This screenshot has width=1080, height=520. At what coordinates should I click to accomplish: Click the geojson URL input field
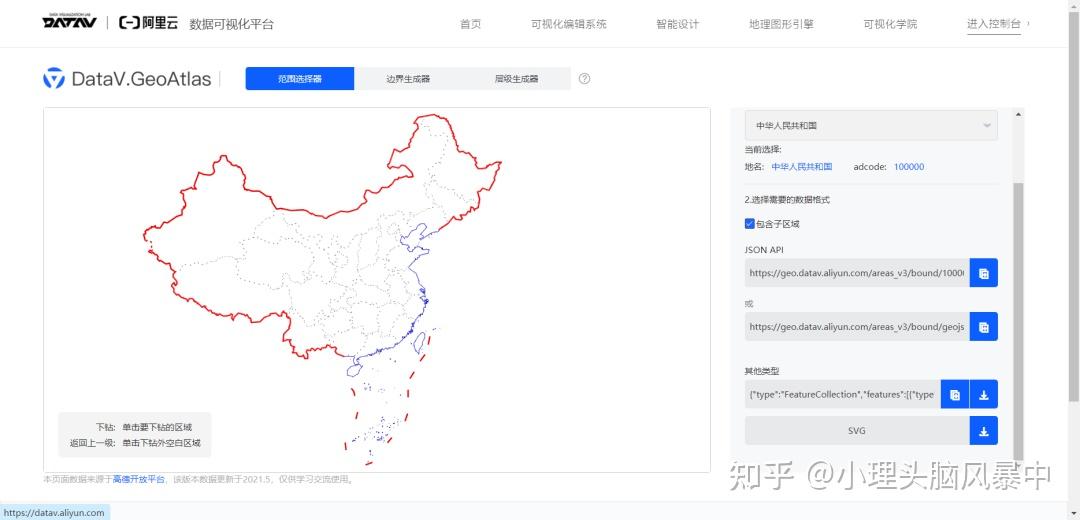pos(857,326)
